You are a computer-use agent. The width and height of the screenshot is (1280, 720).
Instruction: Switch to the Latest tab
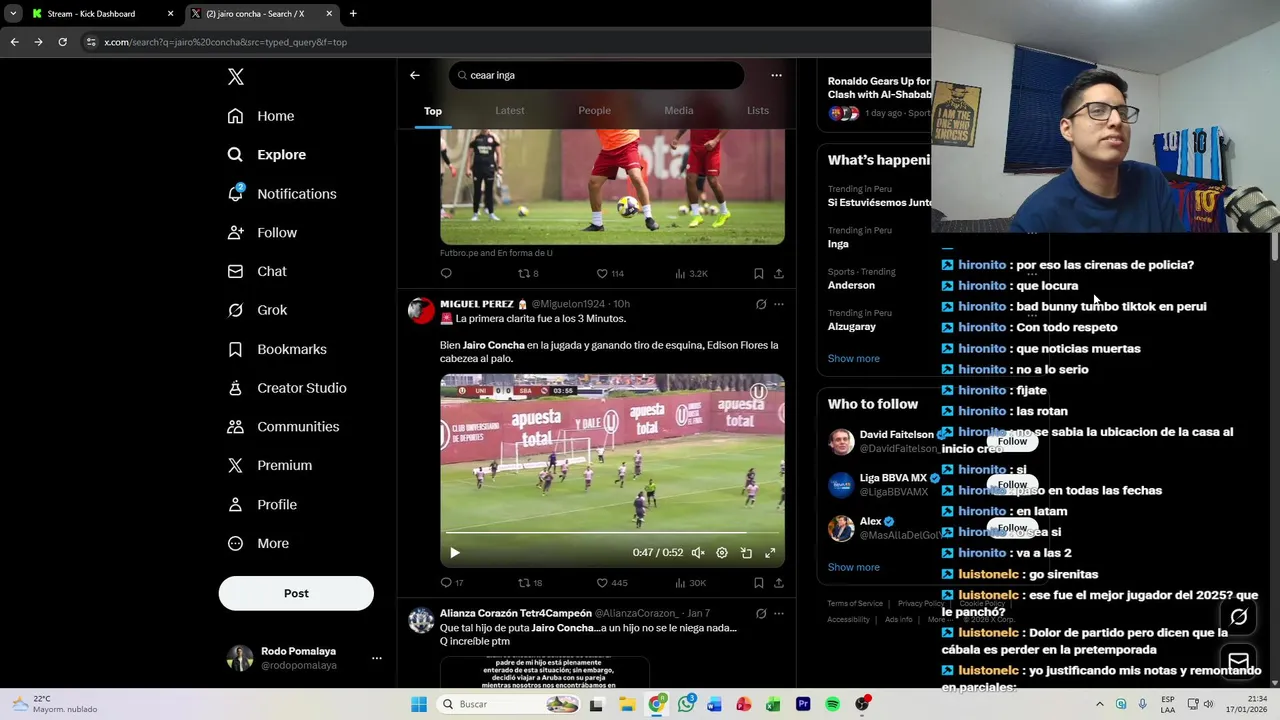(x=510, y=111)
